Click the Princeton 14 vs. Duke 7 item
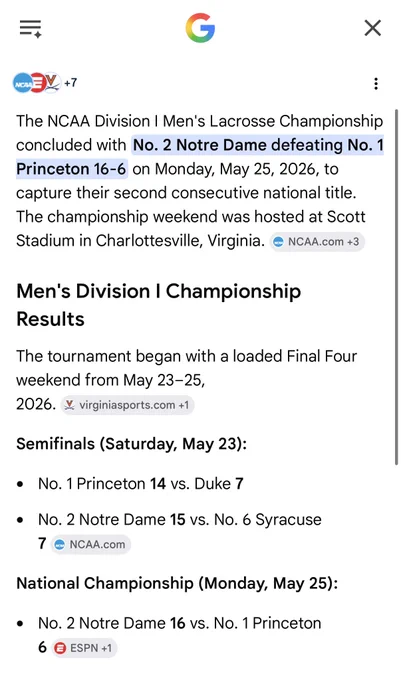 pyautogui.click(x=140, y=484)
